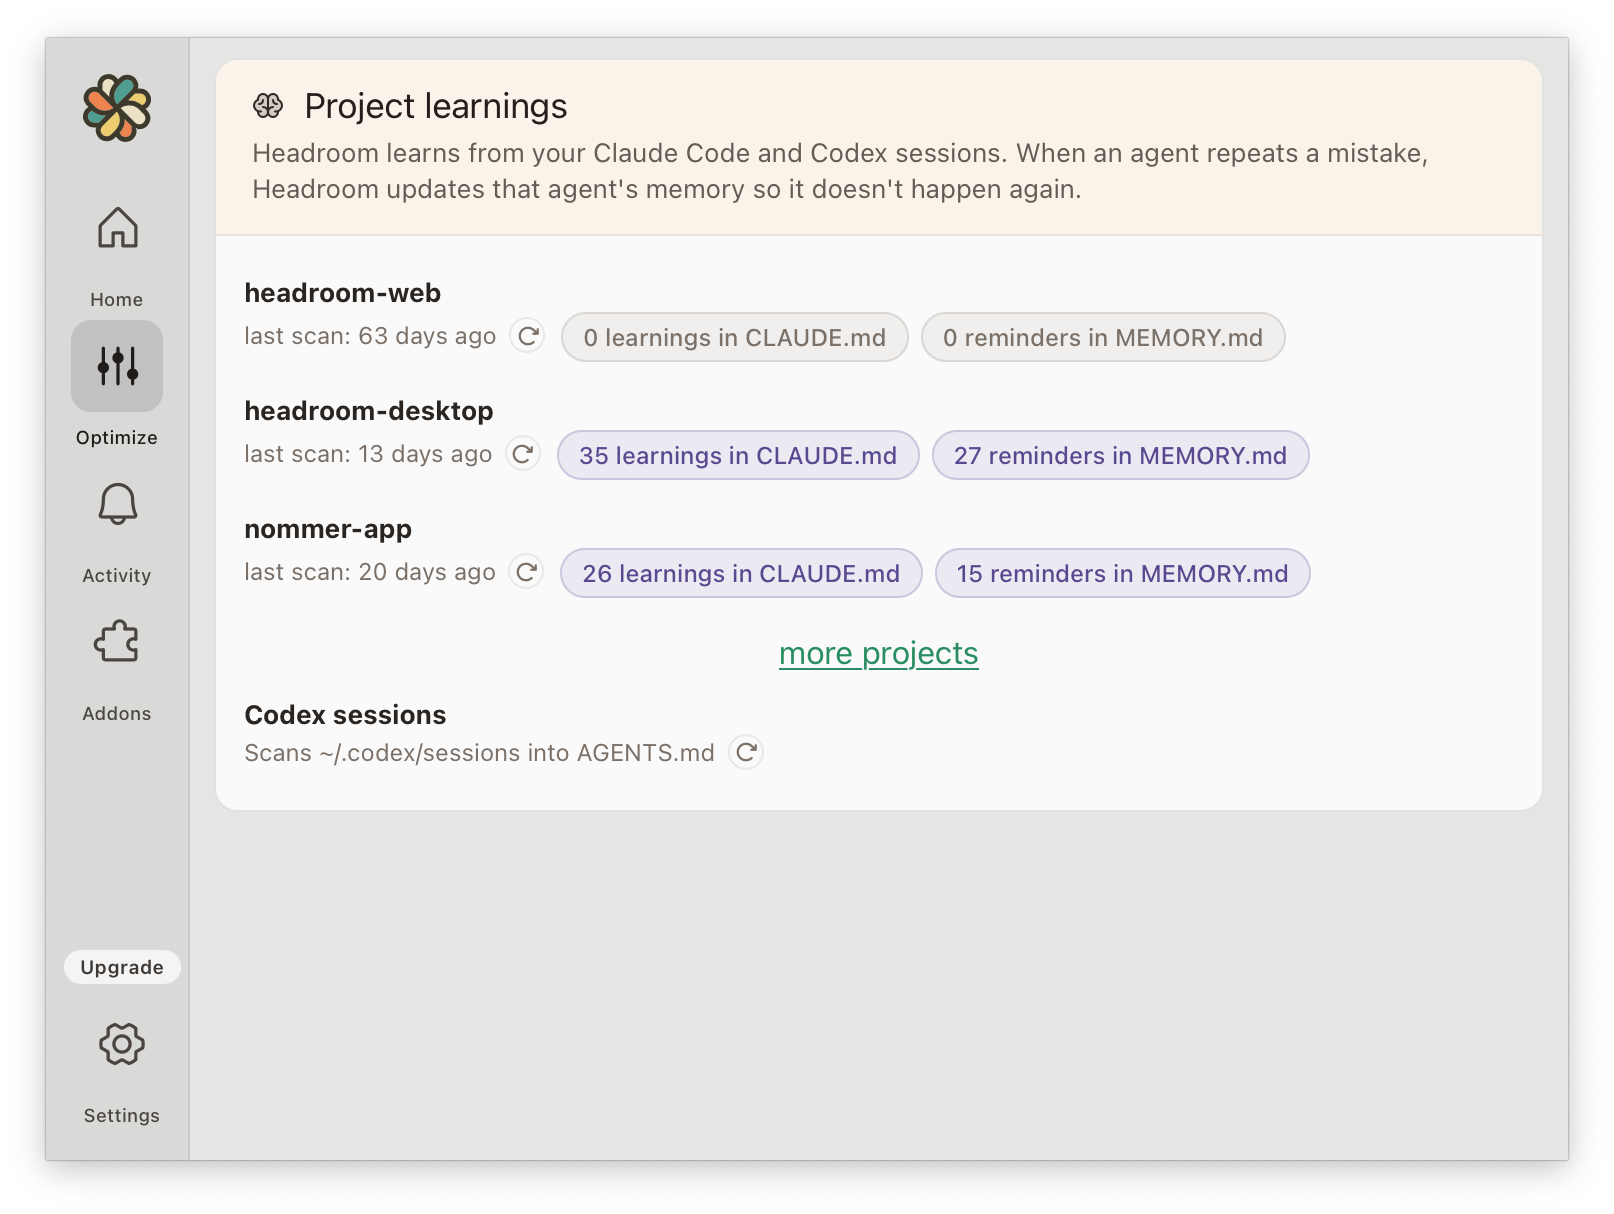Image resolution: width=1614 pixels, height=1214 pixels.
Task: Open '35 learnings in CLAUDE.md' pill
Action: (x=738, y=455)
